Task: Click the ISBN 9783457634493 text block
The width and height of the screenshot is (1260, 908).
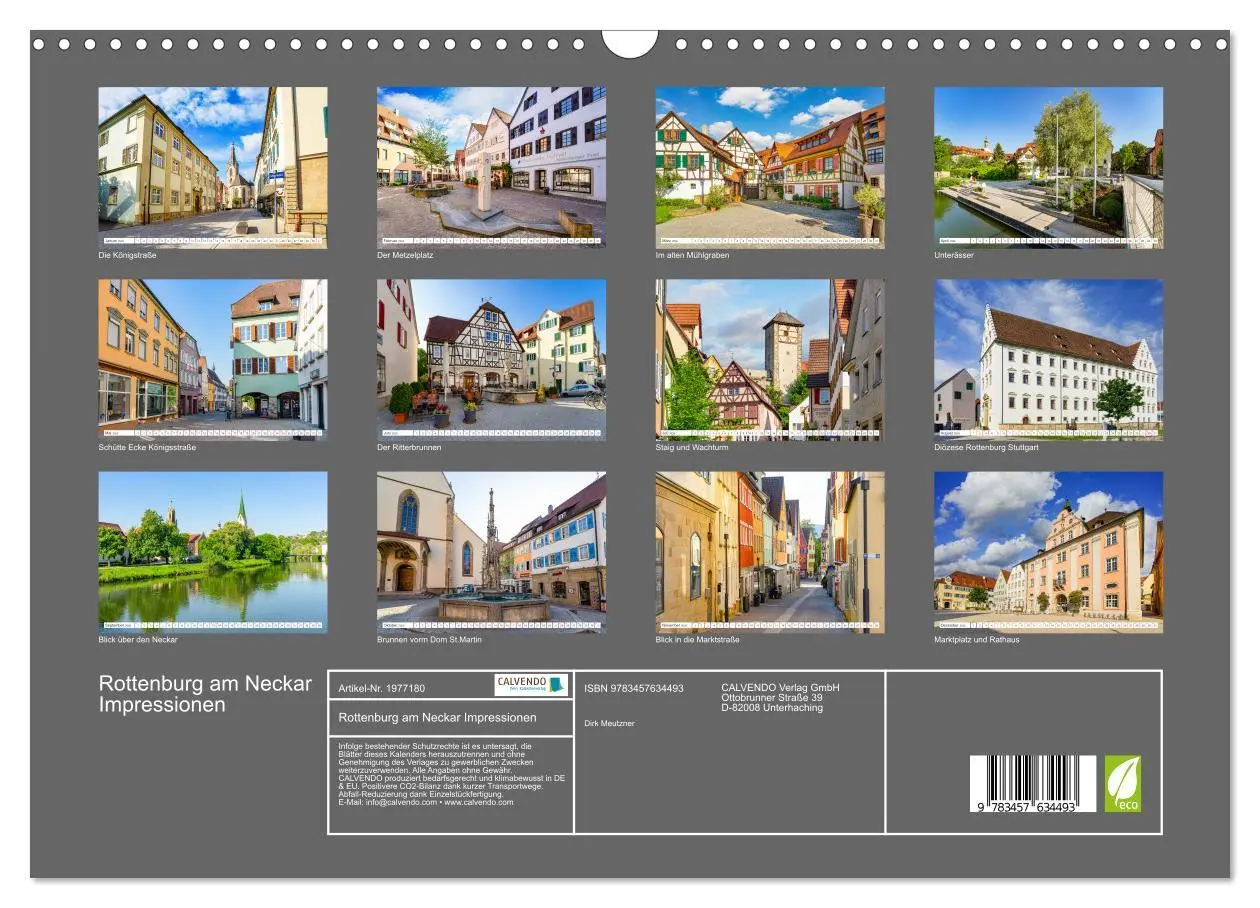Action: point(633,689)
